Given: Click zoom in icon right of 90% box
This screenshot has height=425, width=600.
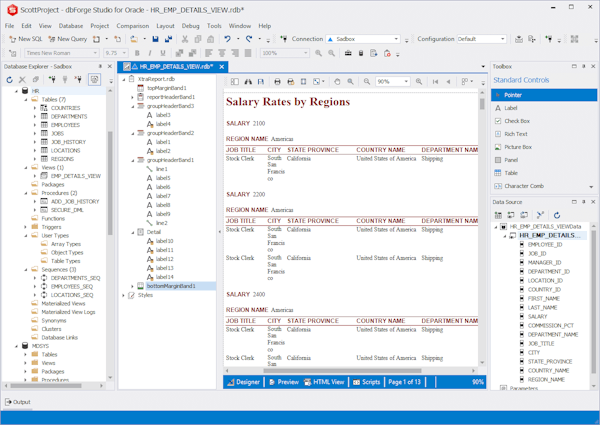Looking at the screenshot, I should pyautogui.click(x=419, y=81).
